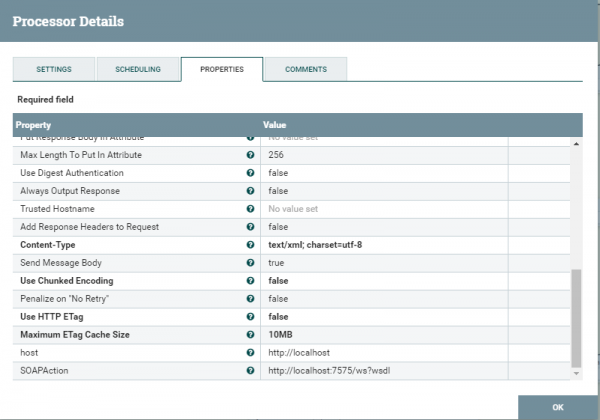Viewport: 600px width, 420px height.
Task: Click help icon for Trusted Hostname
Action: (250, 209)
